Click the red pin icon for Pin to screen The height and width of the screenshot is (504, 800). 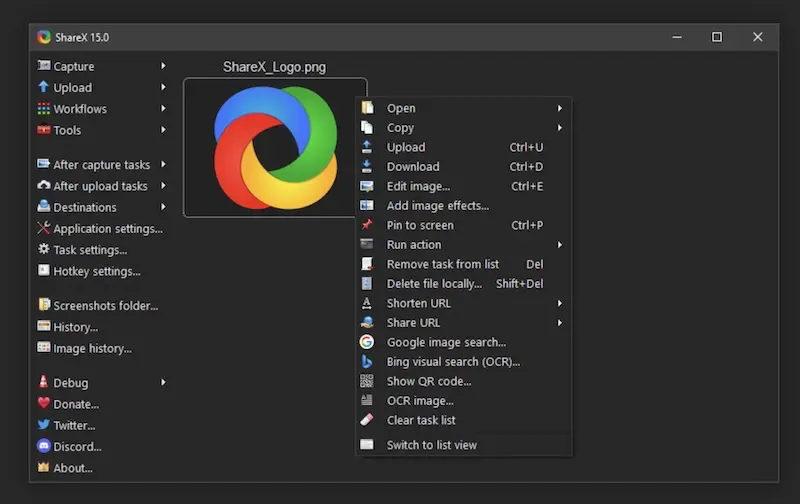coord(367,224)
